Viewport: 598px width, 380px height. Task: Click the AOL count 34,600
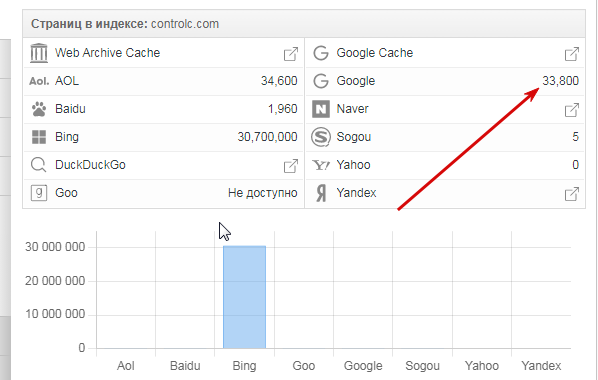[x=279, y=81]
